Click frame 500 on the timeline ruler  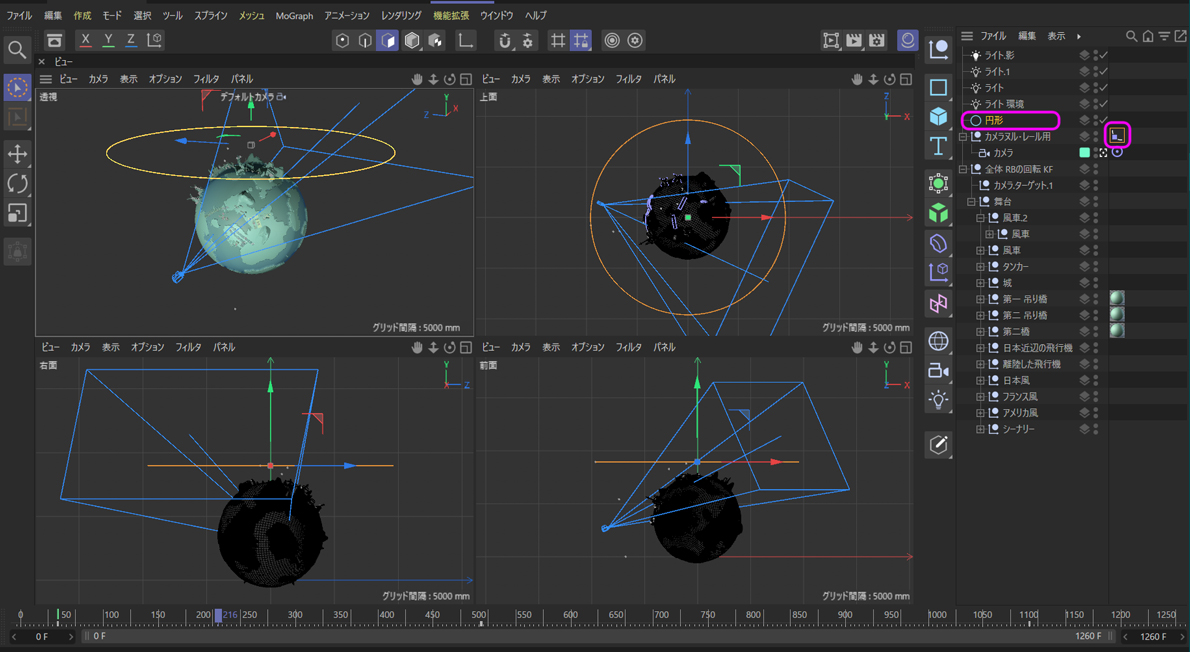[x=480, y=615]
